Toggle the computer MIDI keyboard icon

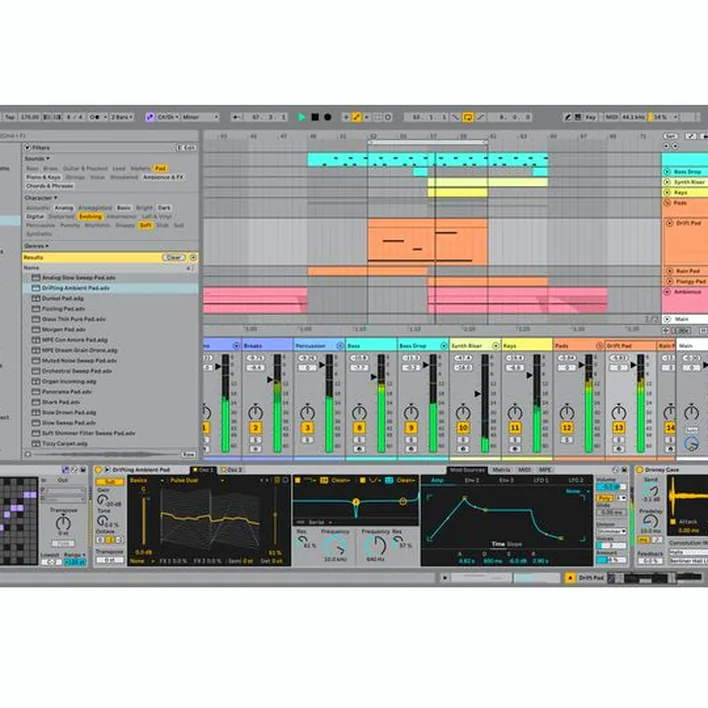(x=578, y=117)
